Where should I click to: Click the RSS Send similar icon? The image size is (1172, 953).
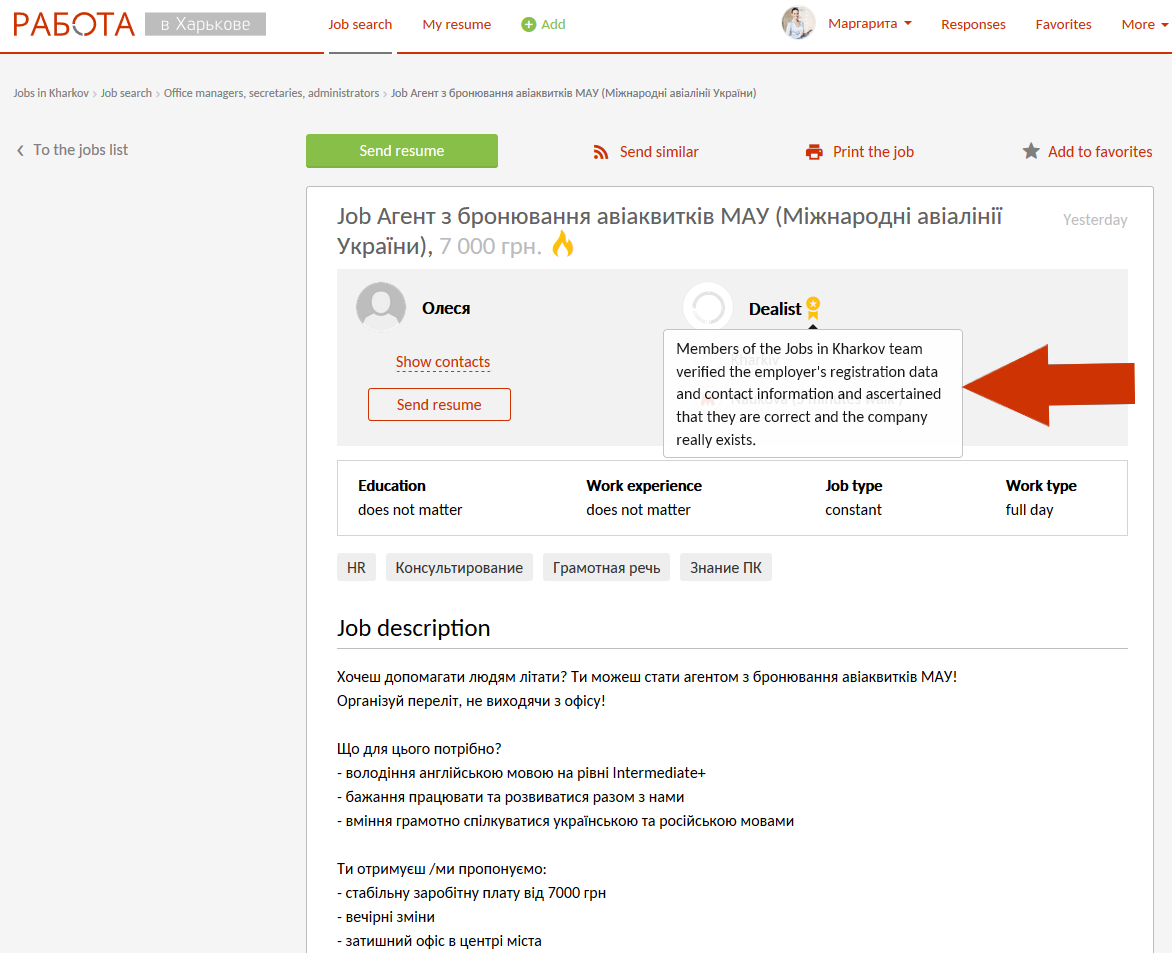click(x=601, y=152)
